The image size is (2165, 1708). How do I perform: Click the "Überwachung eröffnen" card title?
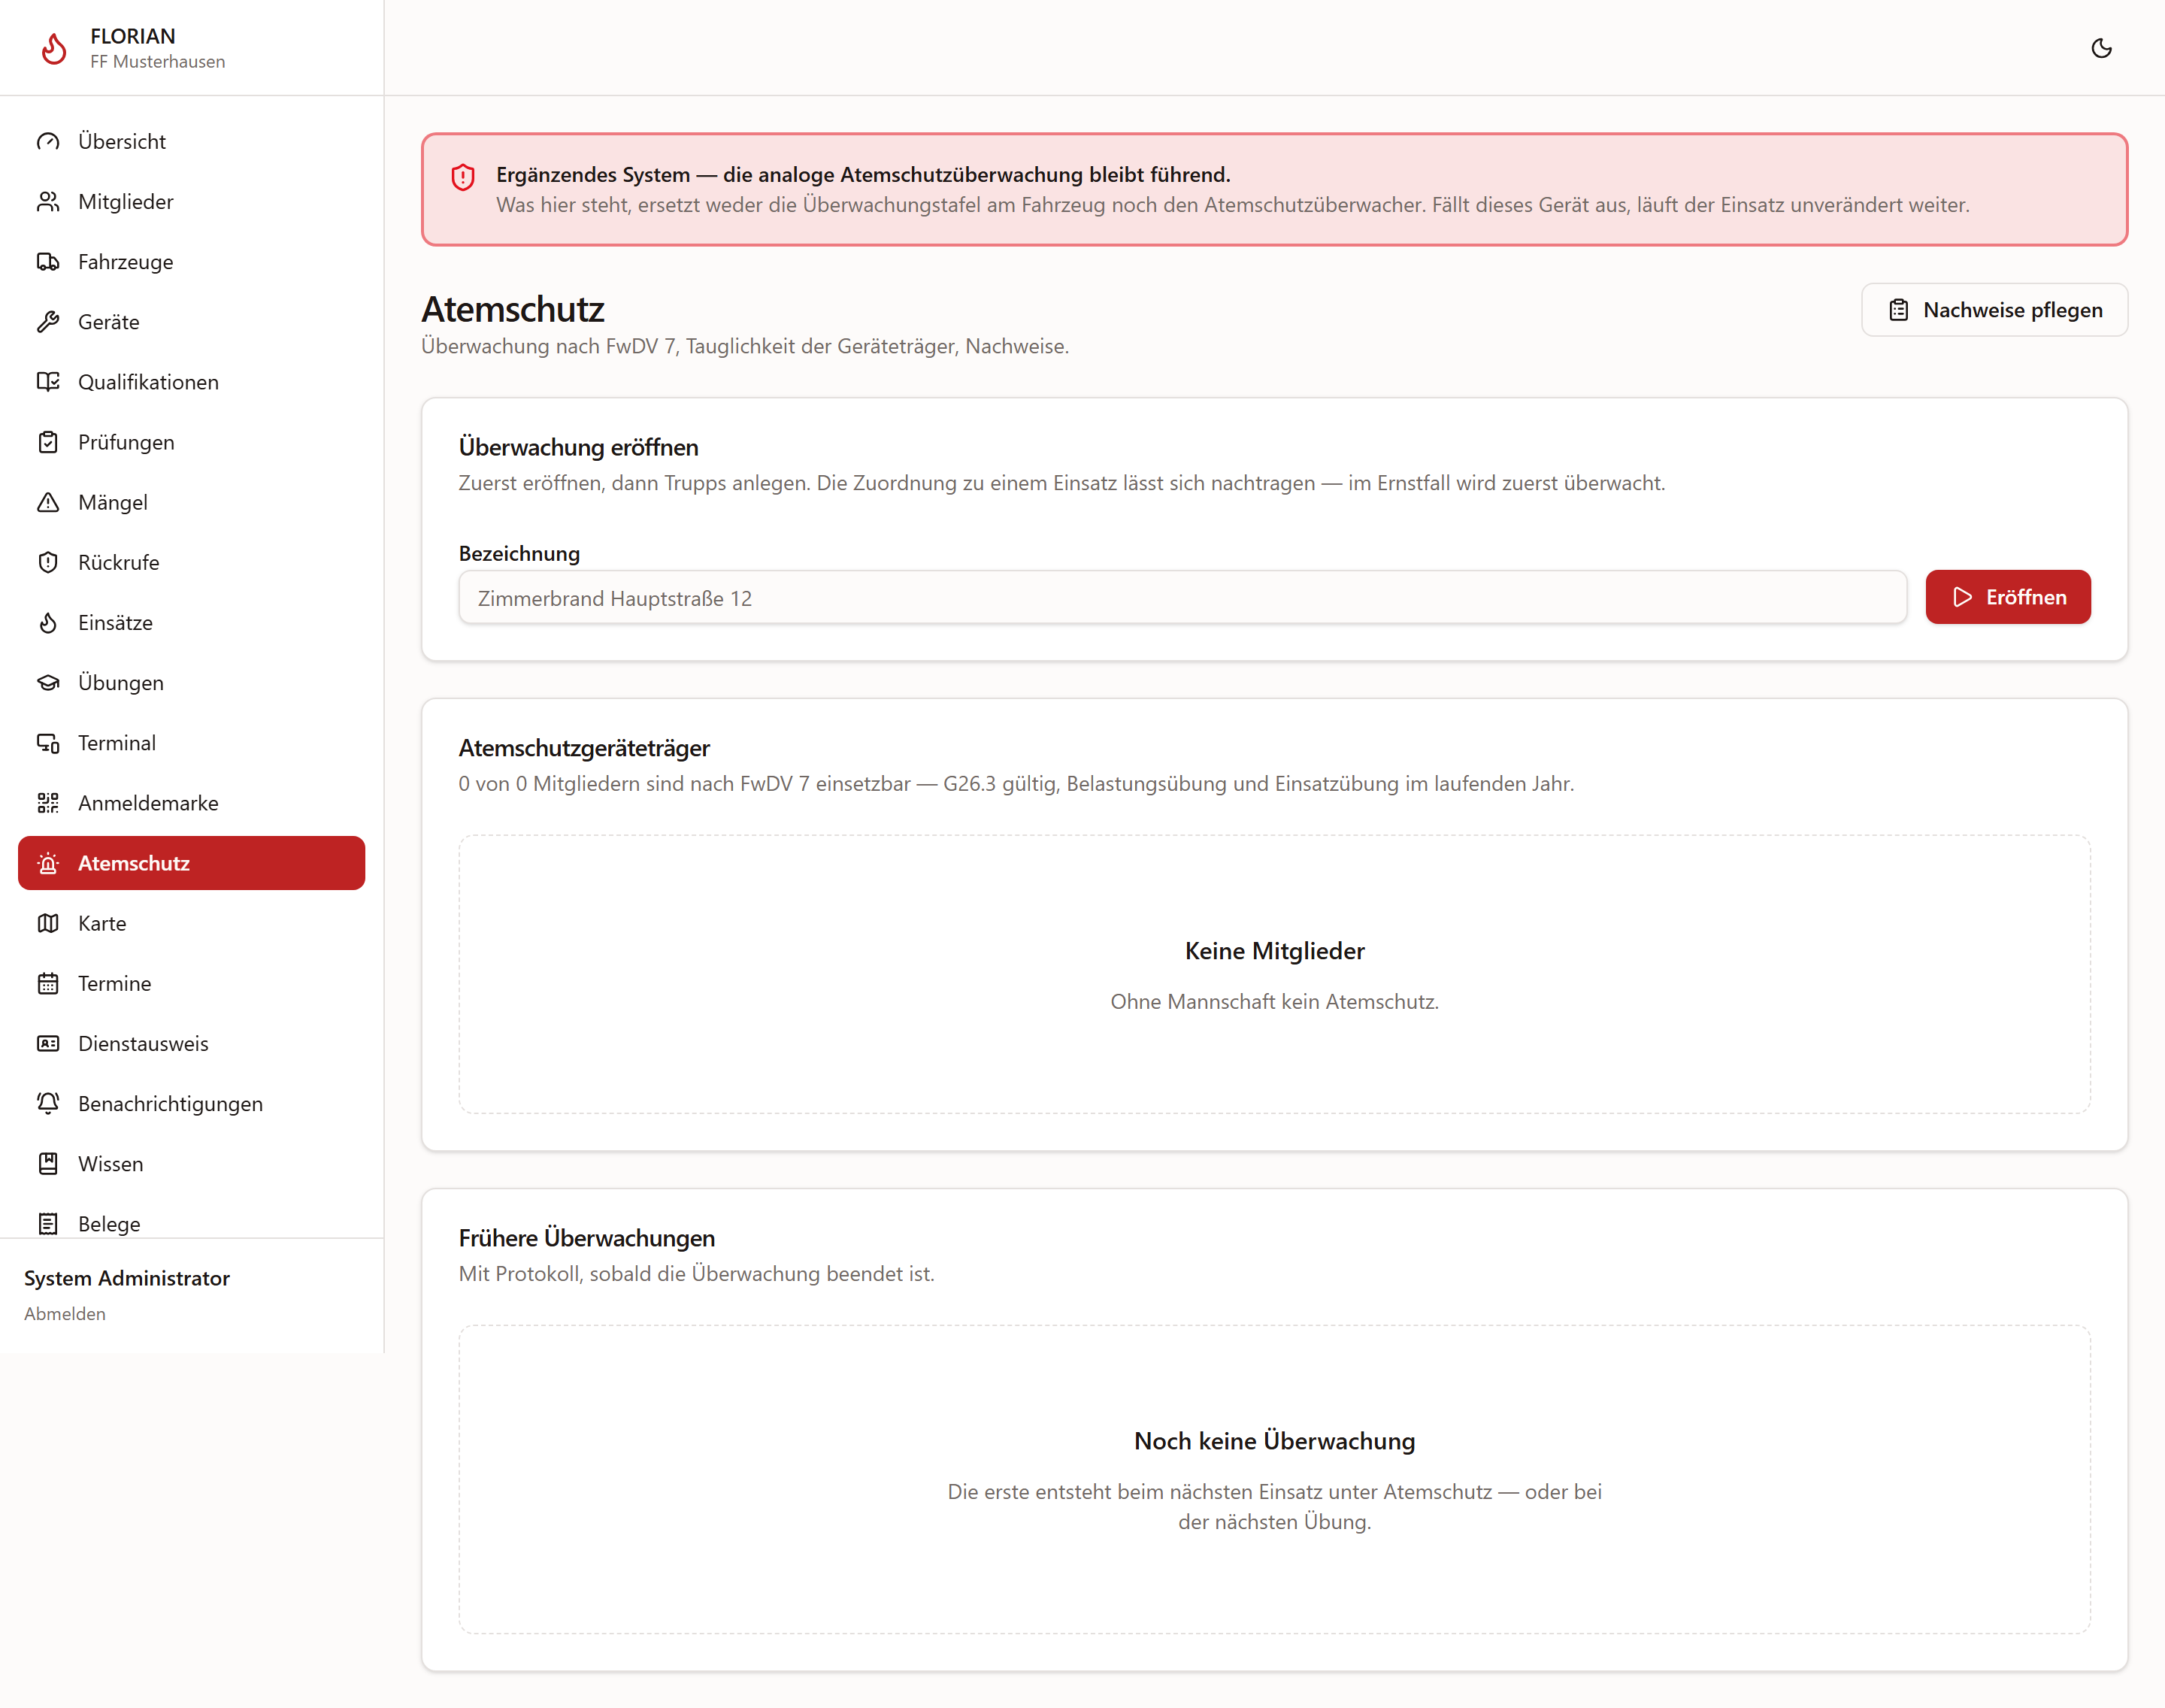point(578,447)
